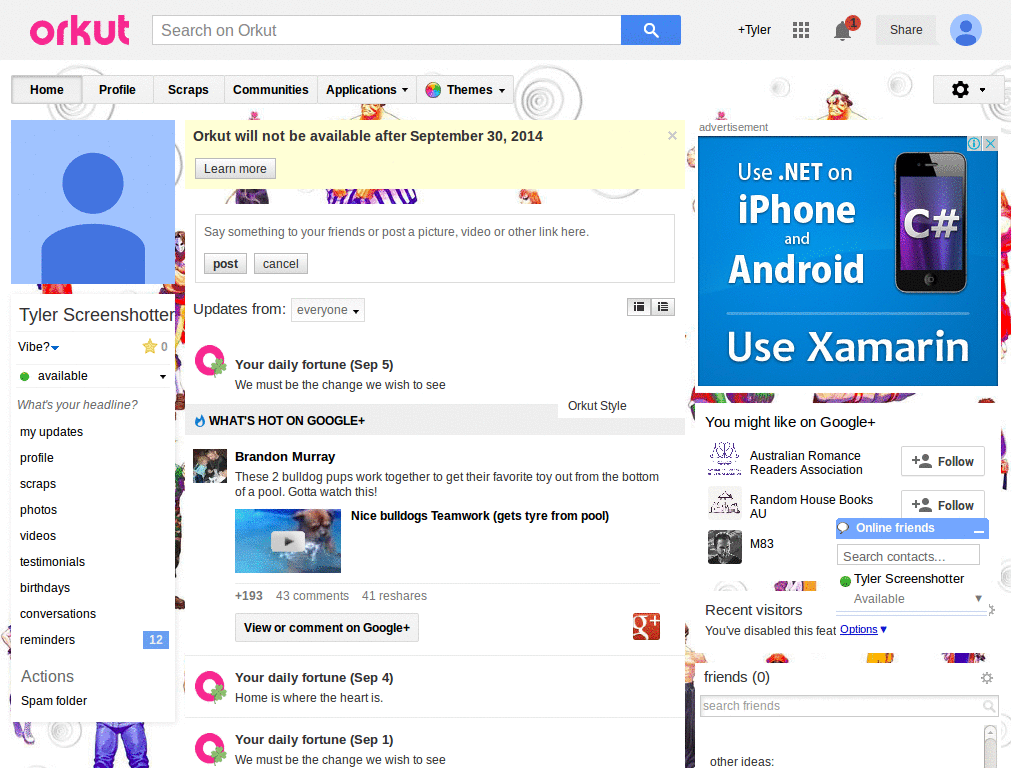Click the daily fortune Sep 4 icon
This screenshot has width=1024, height=768.
(210, 686)
